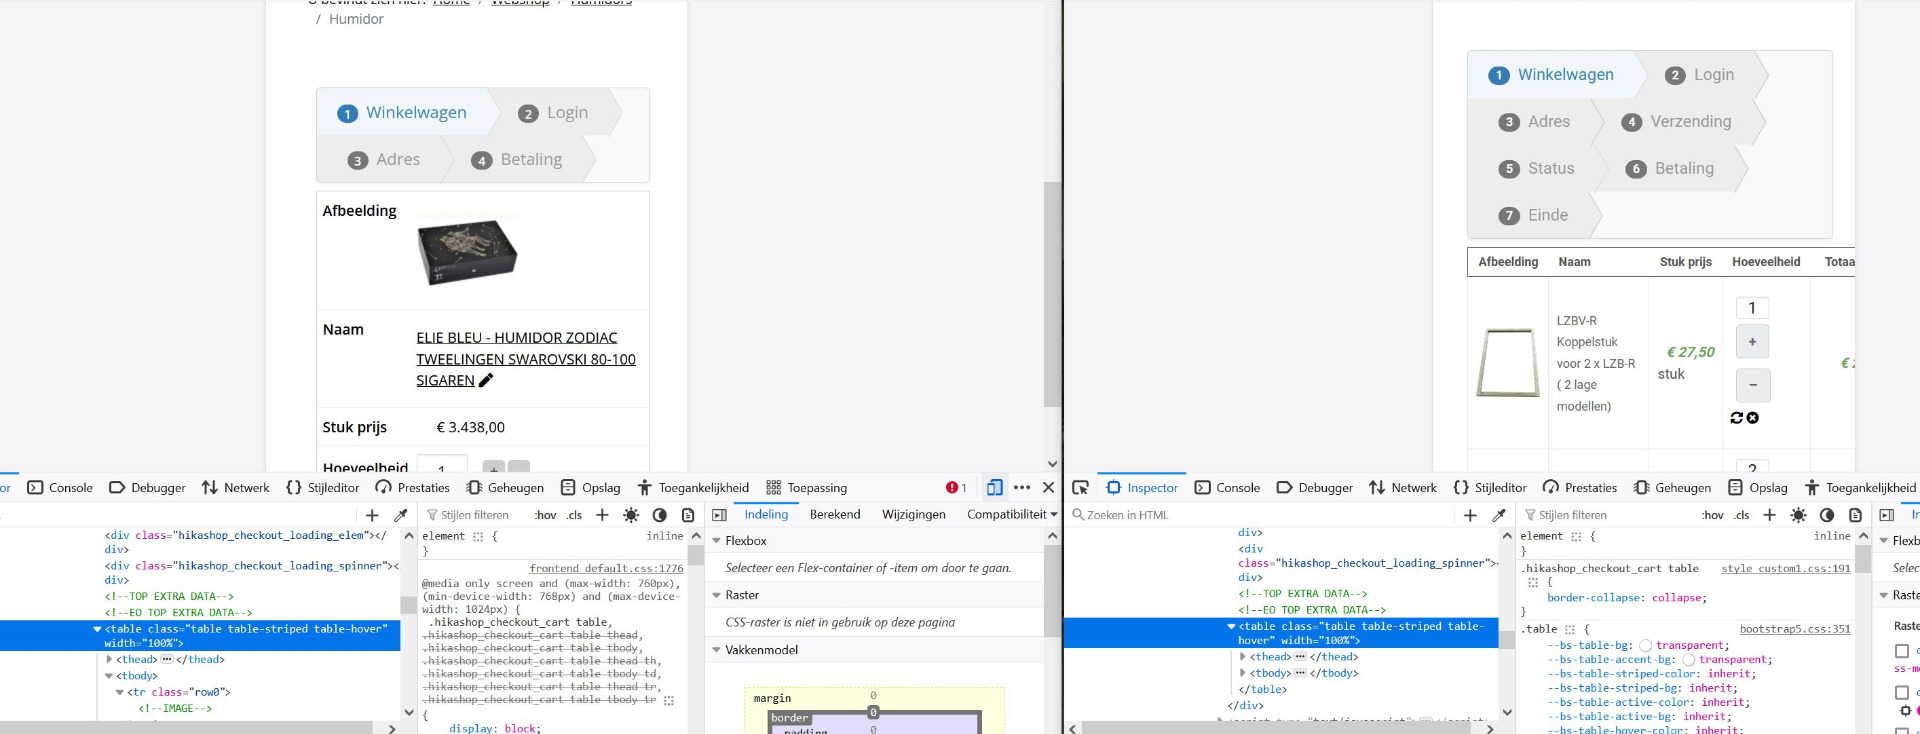1920x734 pixels.
Task: Click the Zoeken in HTML search field
Action: tap(1260, 515)
